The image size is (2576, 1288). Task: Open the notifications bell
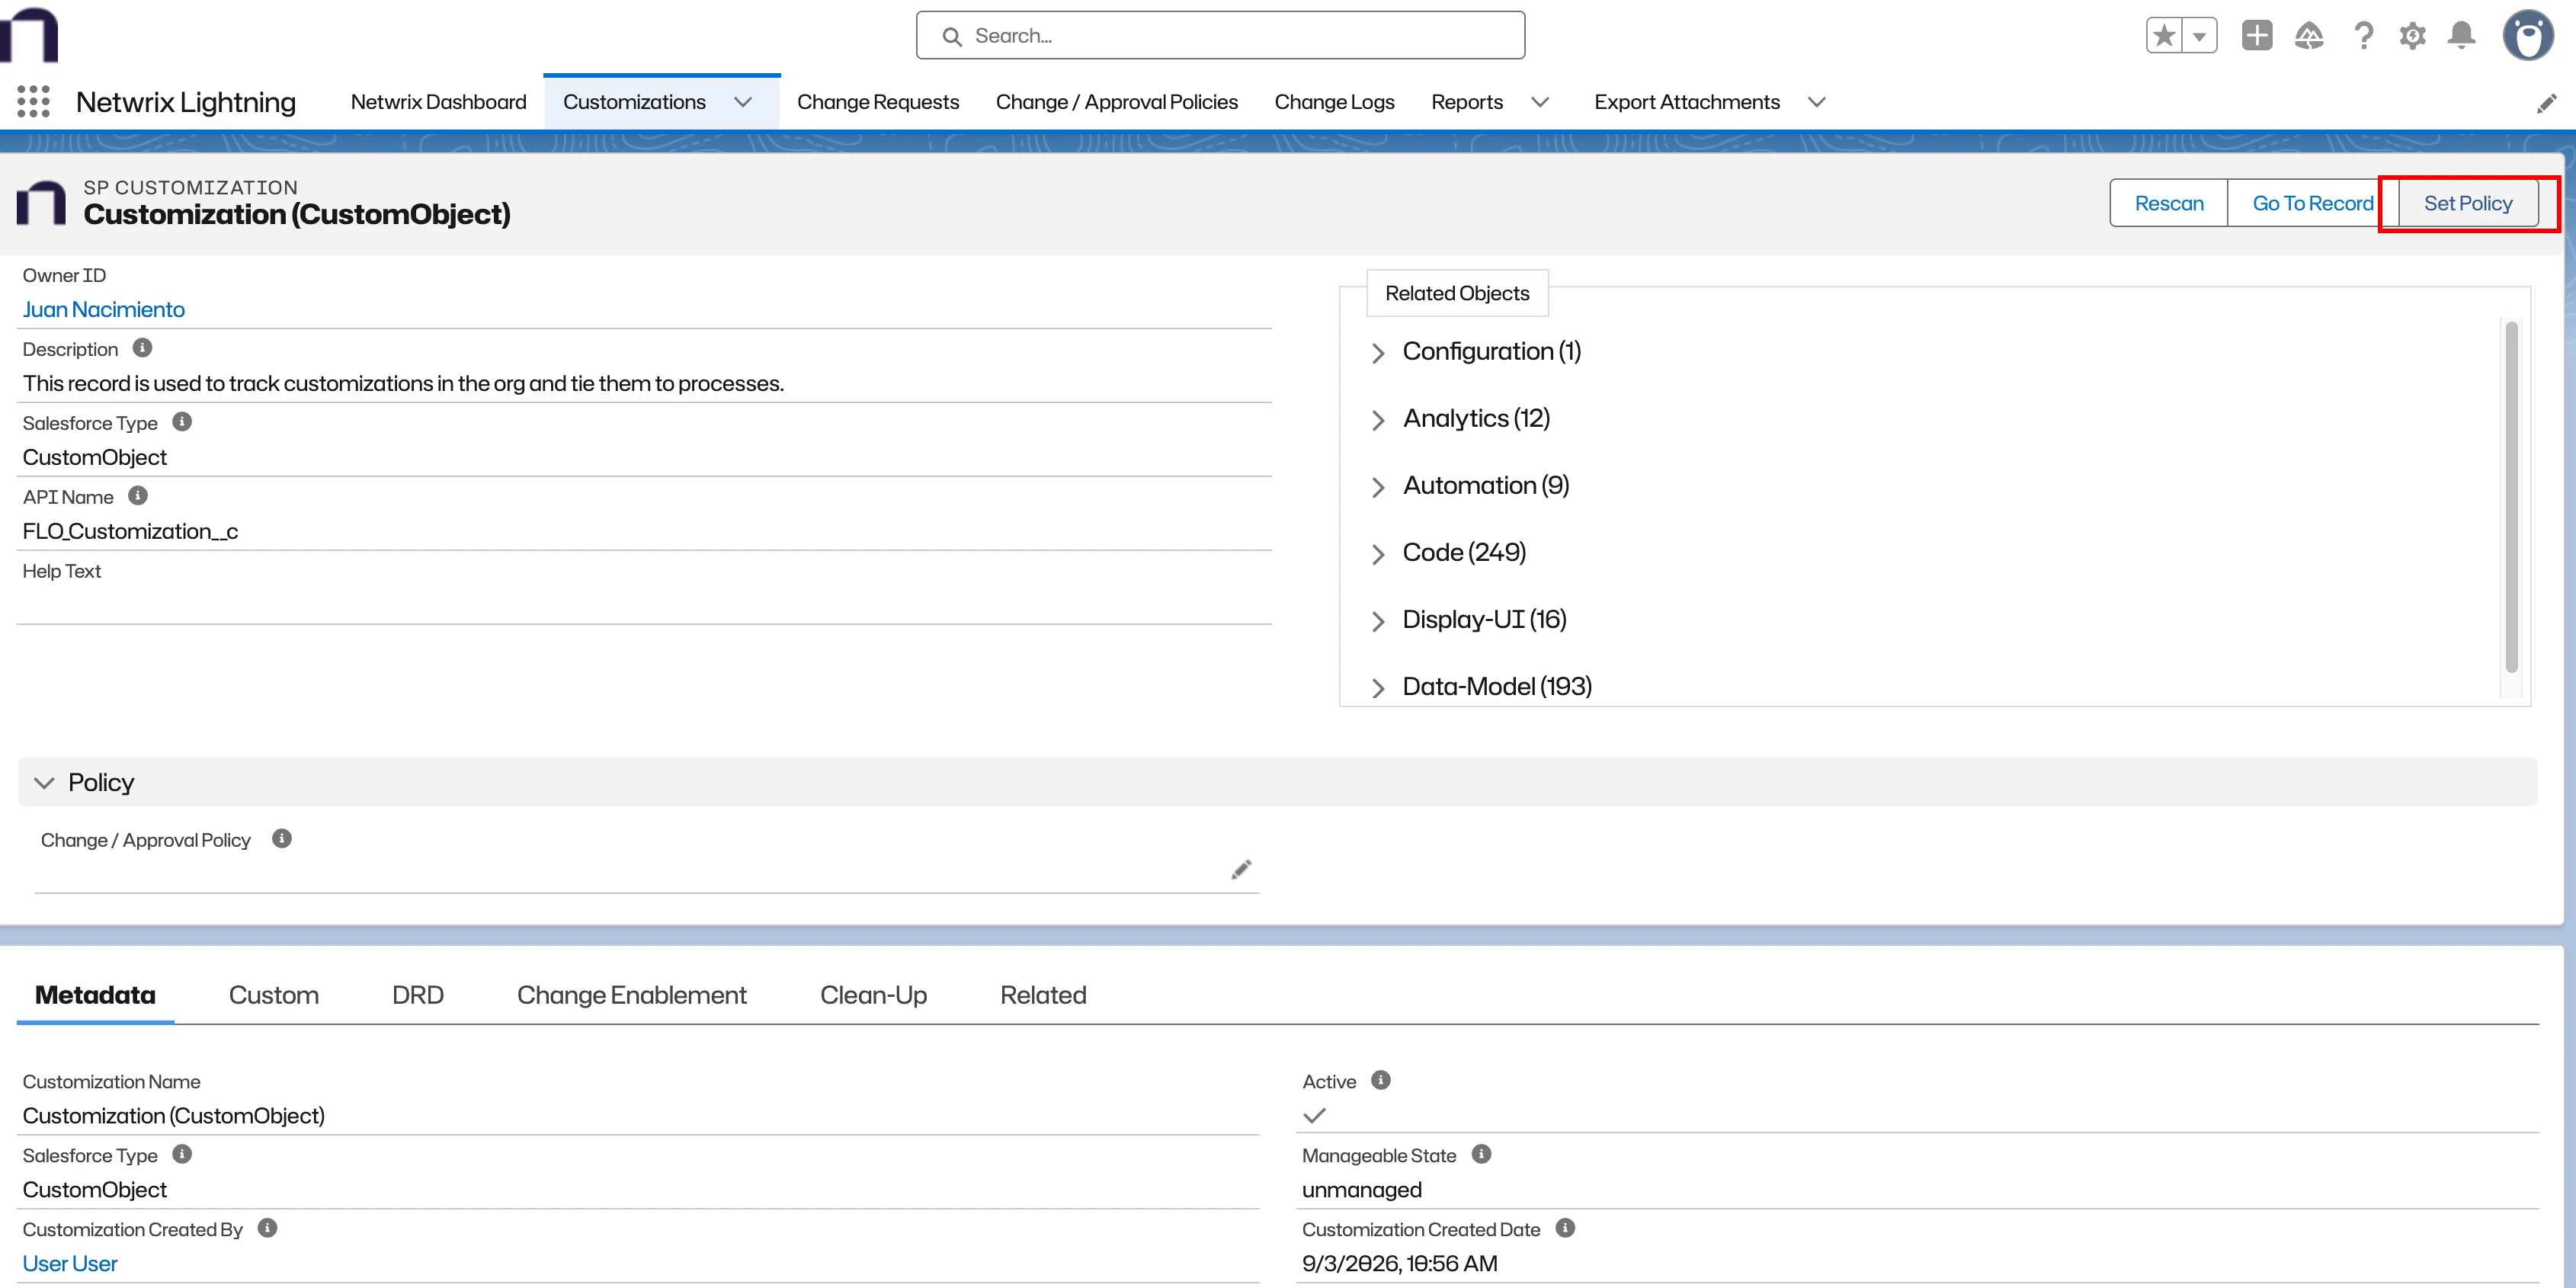[2462, 36]
